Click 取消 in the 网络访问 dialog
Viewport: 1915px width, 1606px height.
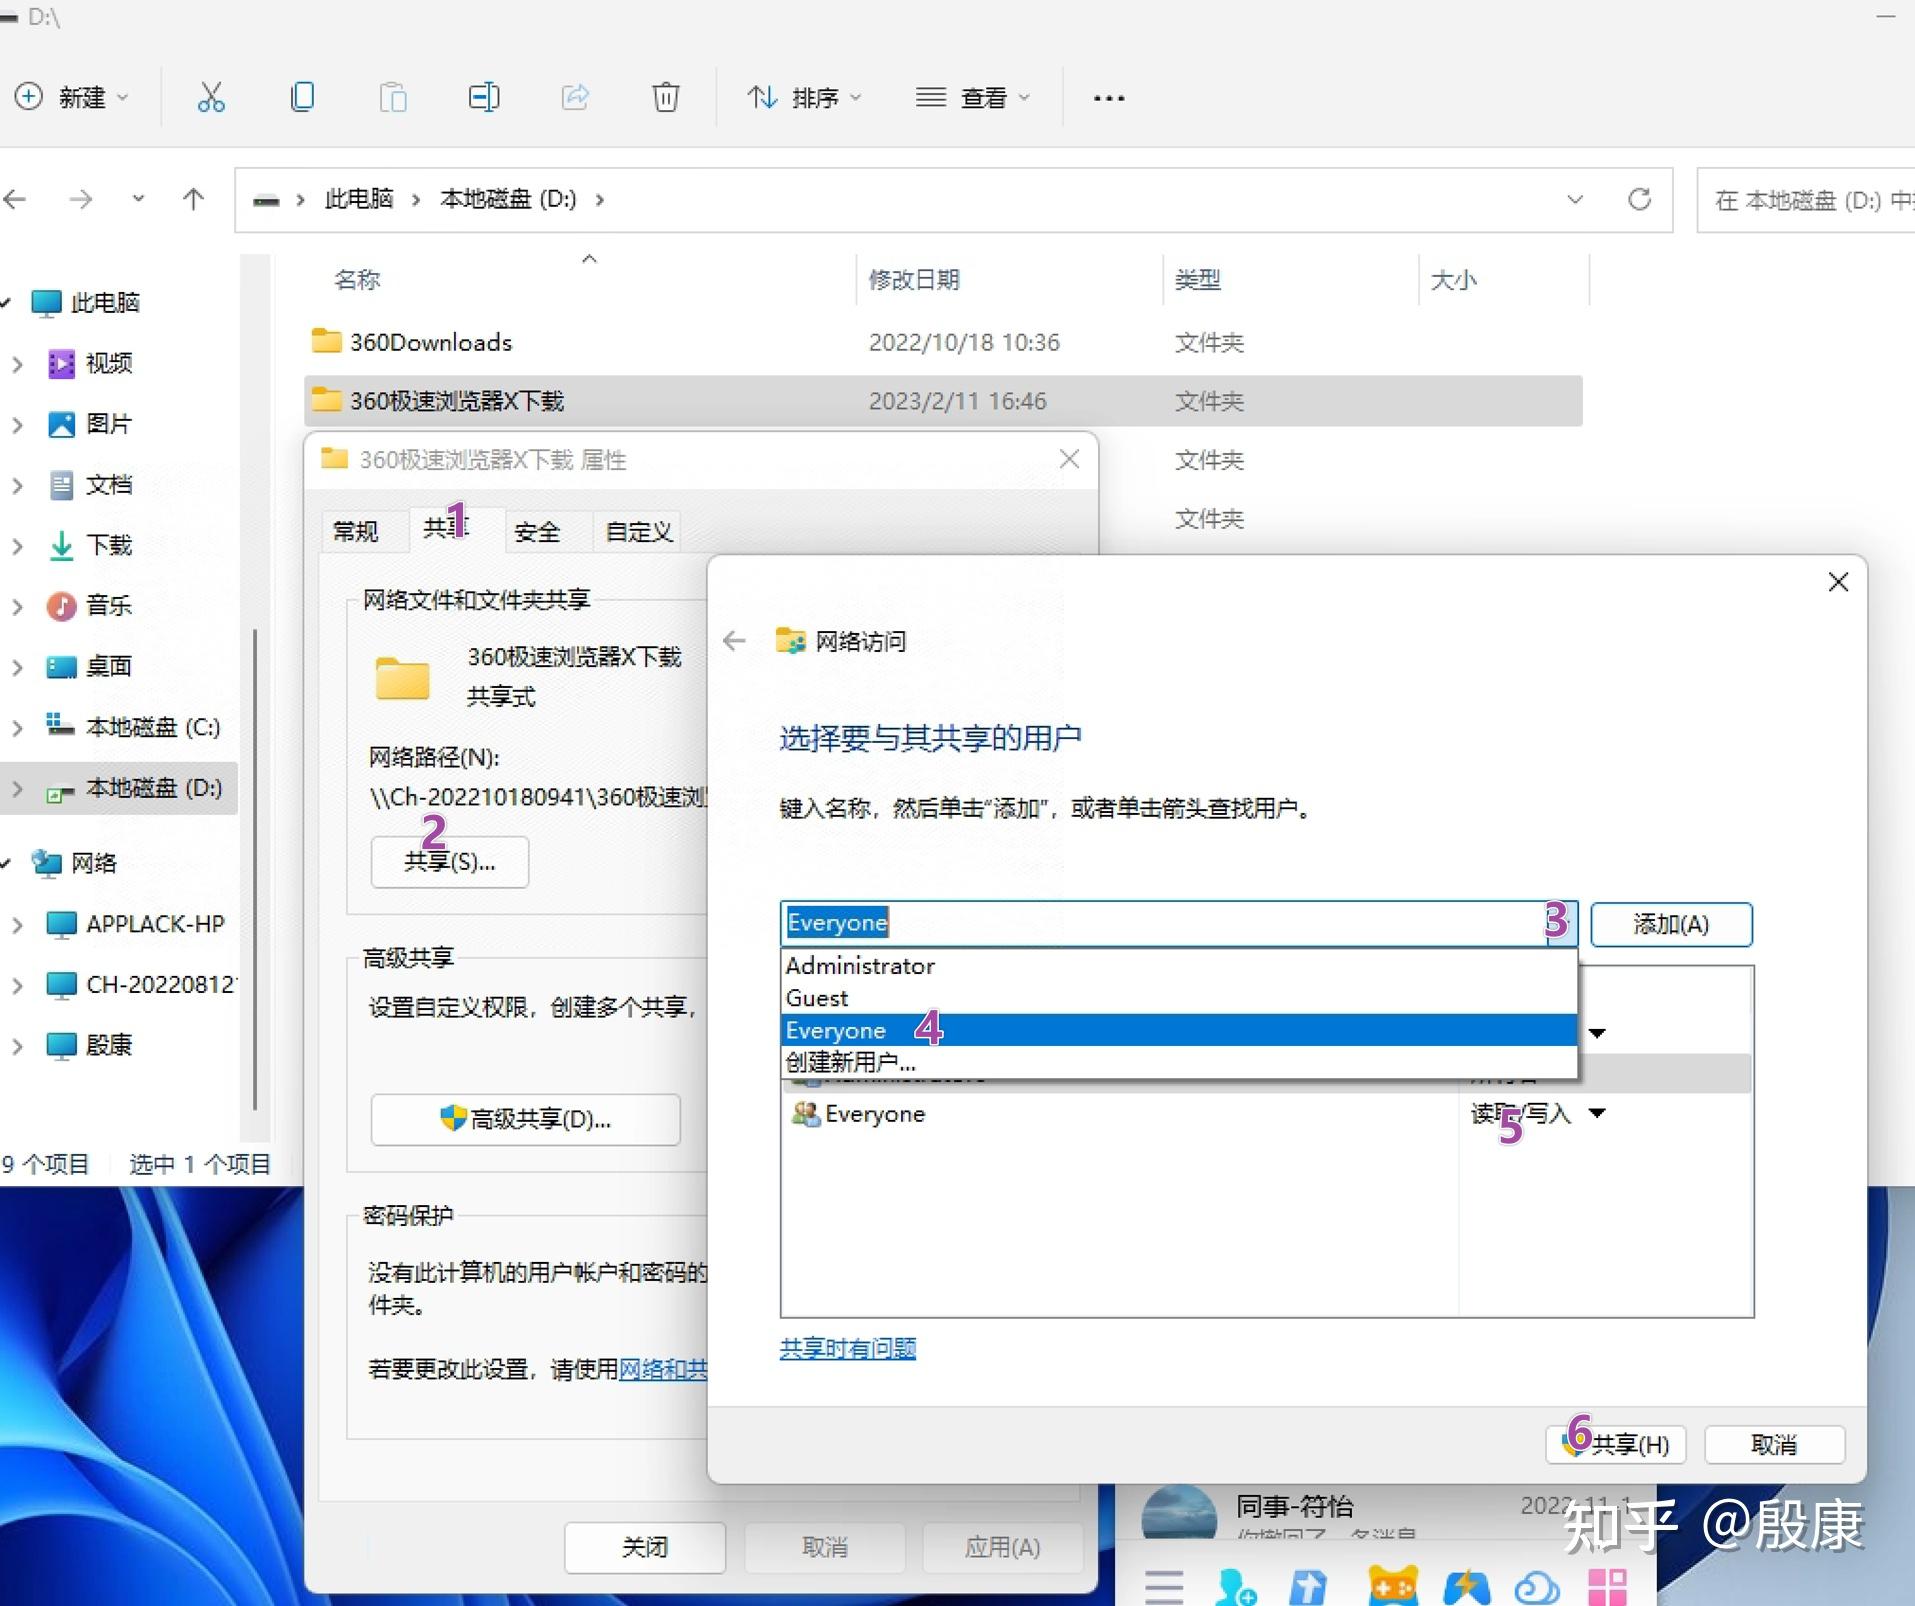click(x=1774, y=1444)
